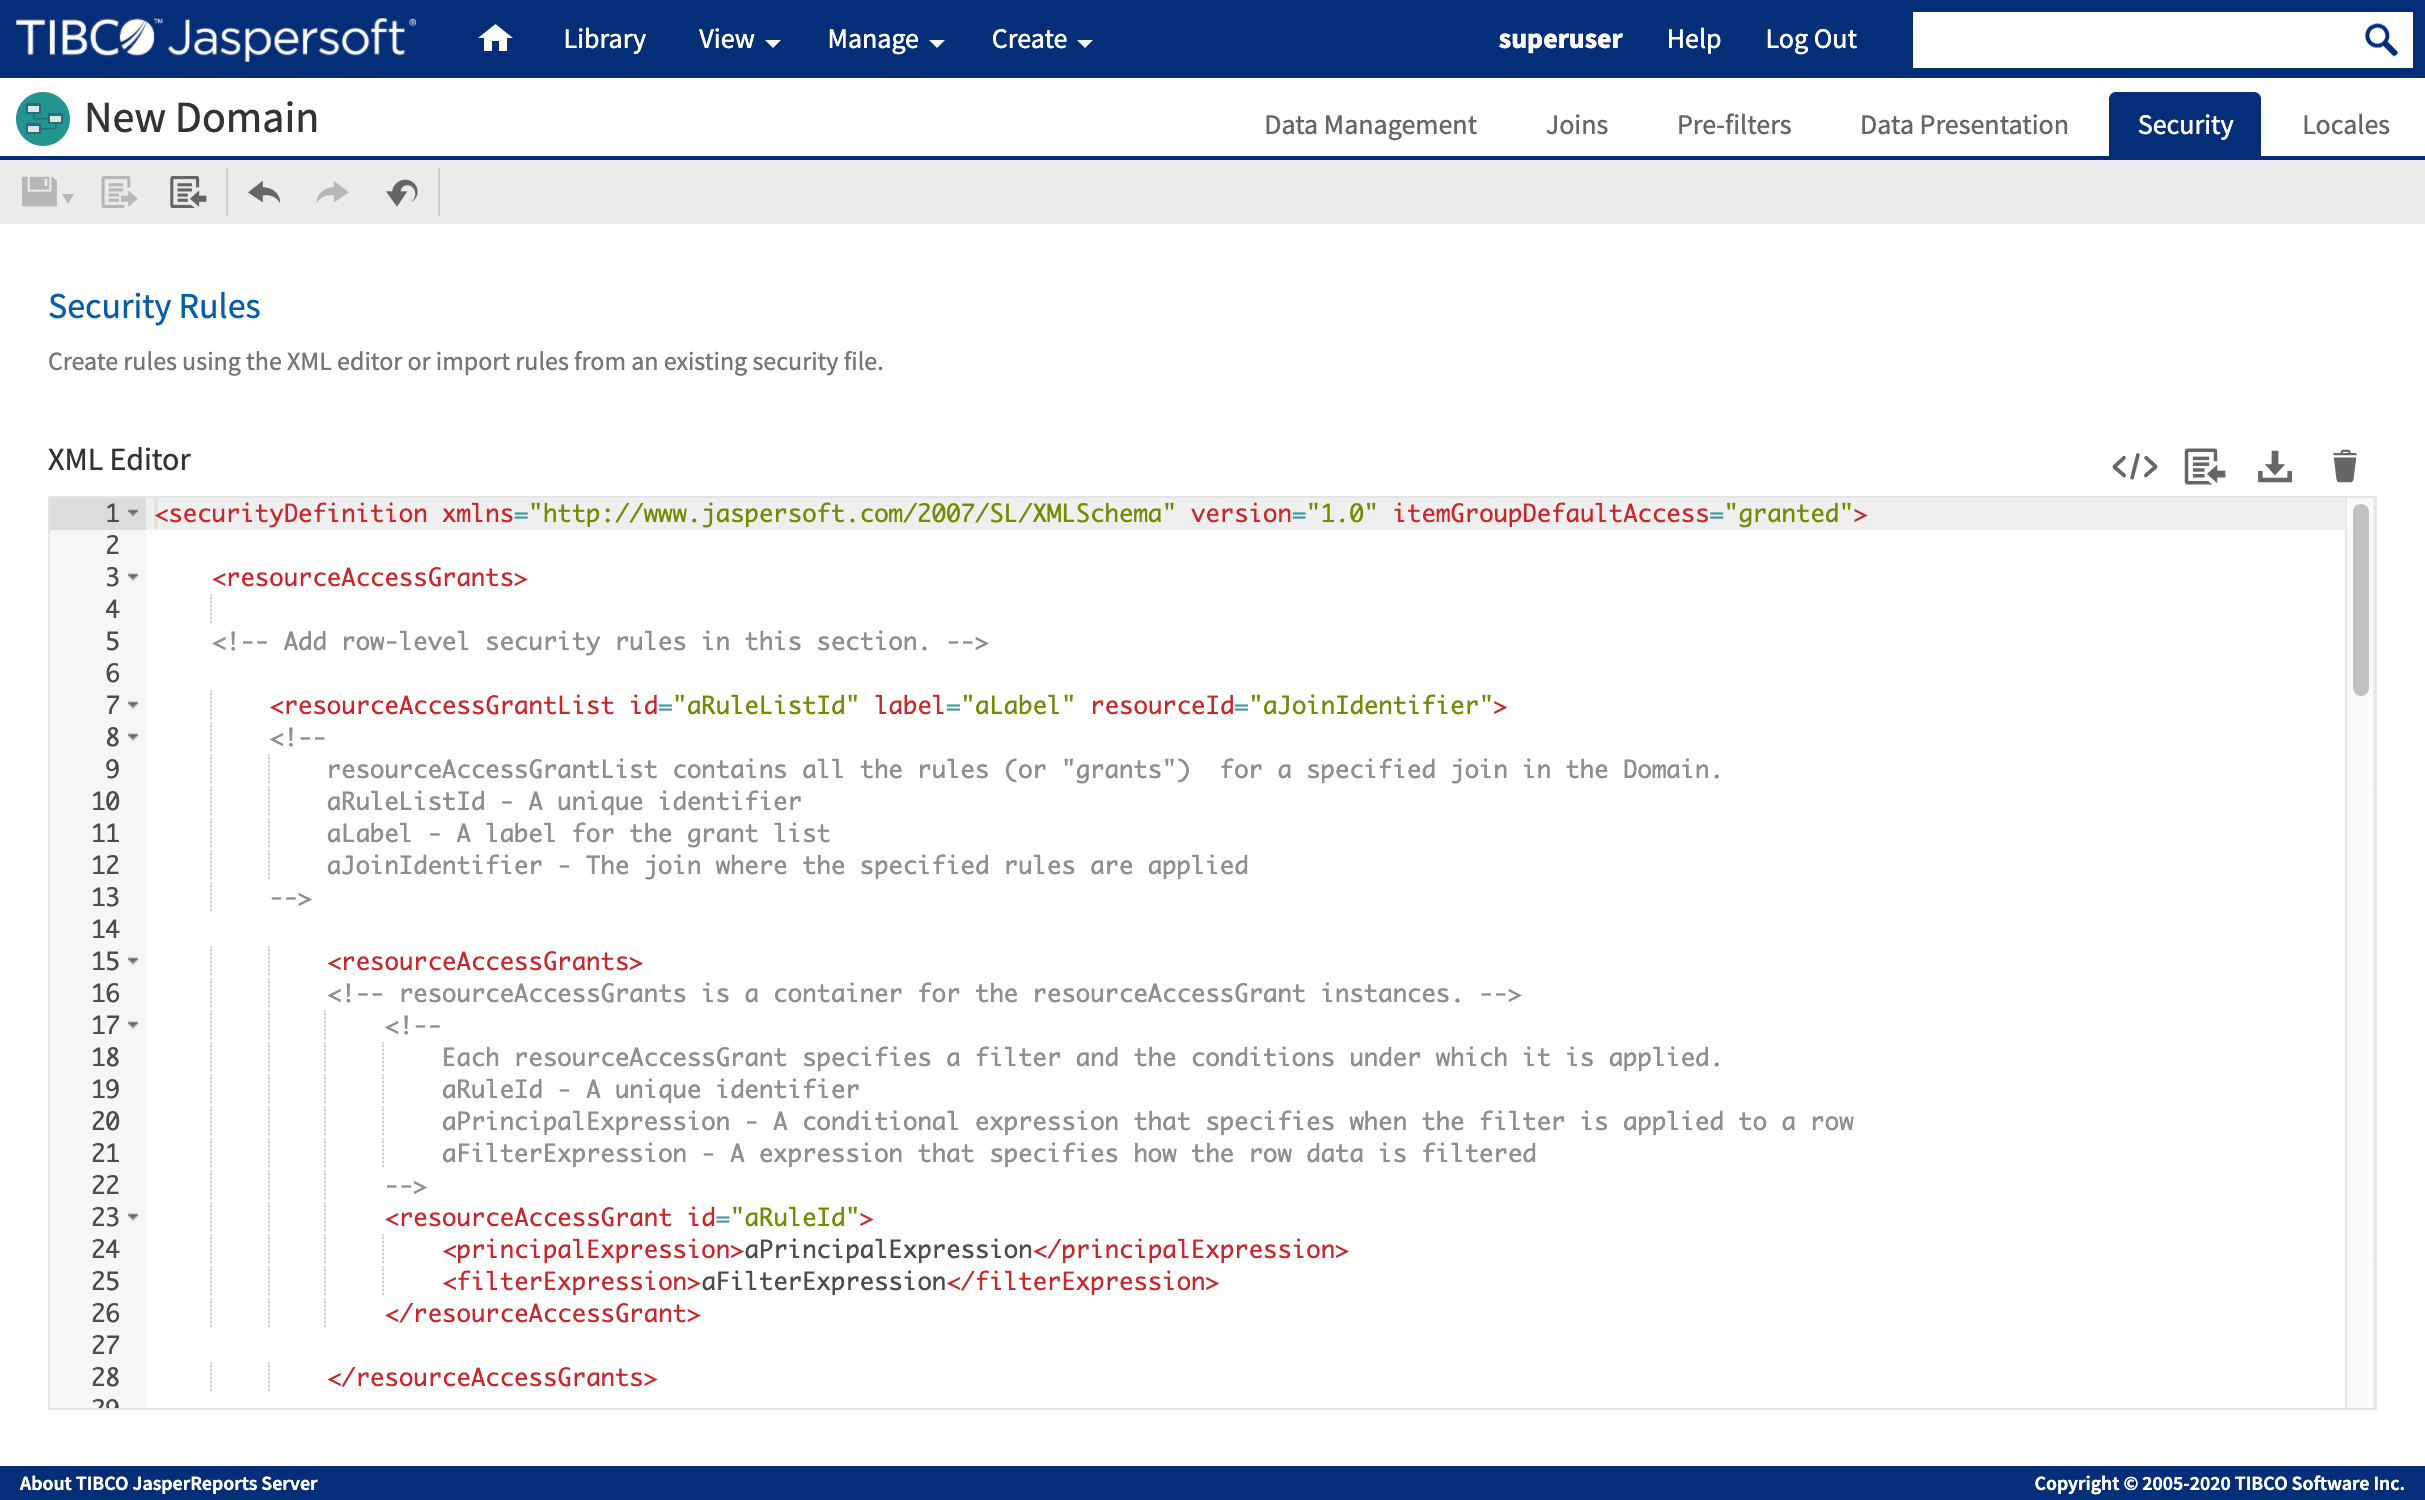Undo the last change
Viewport: 2425px width, 1500px height.
[x=264, y=191]
